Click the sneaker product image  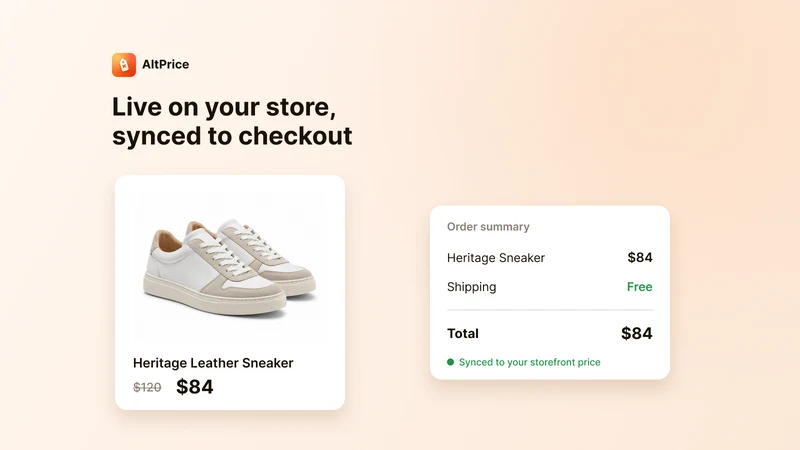point(230,266)
